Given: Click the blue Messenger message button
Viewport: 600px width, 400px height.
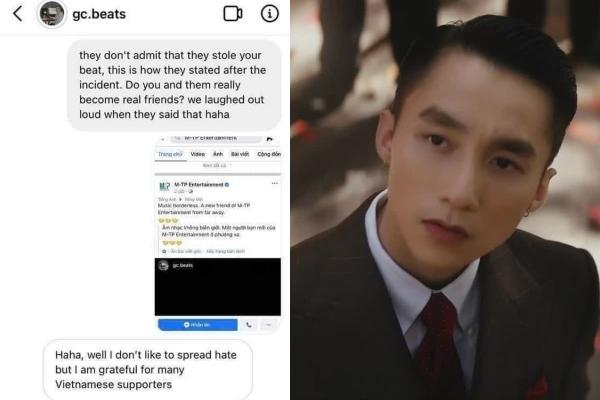Looking at the screenshot, I should pos(198,325).
